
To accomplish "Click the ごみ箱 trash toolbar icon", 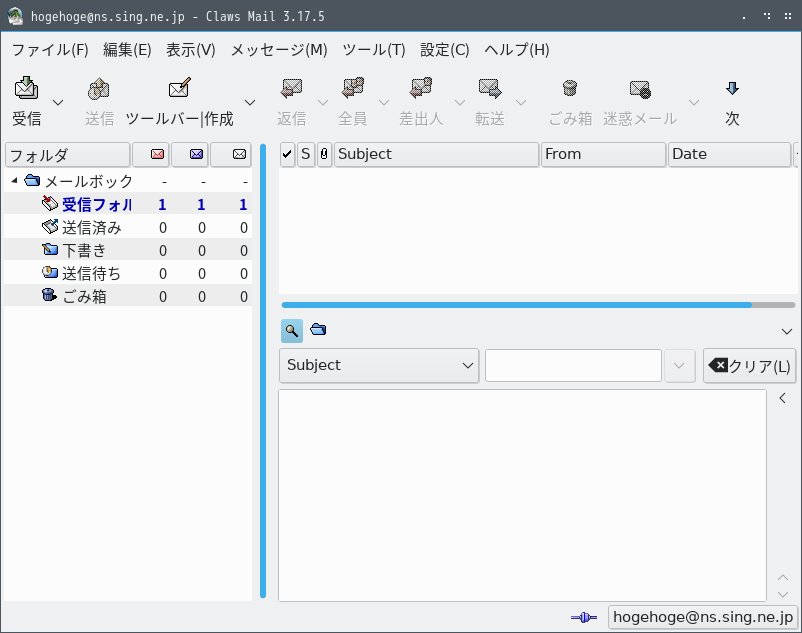I will tap(570, 88).
